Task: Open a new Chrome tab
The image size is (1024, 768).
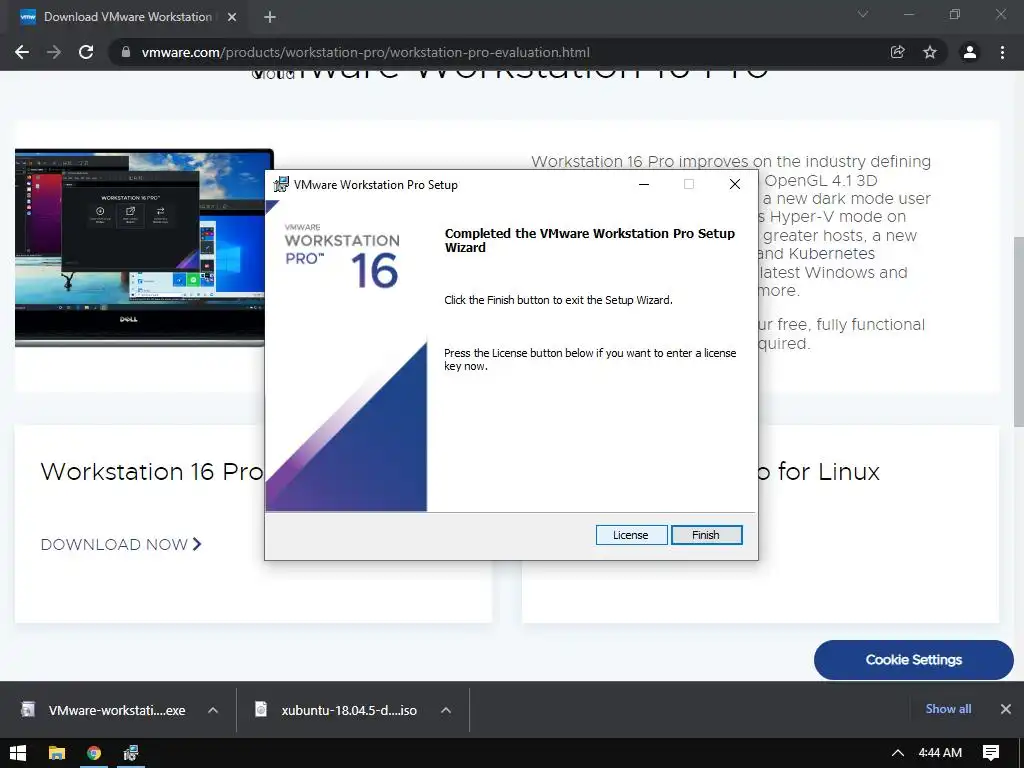Action: click(x=270, y=17)
